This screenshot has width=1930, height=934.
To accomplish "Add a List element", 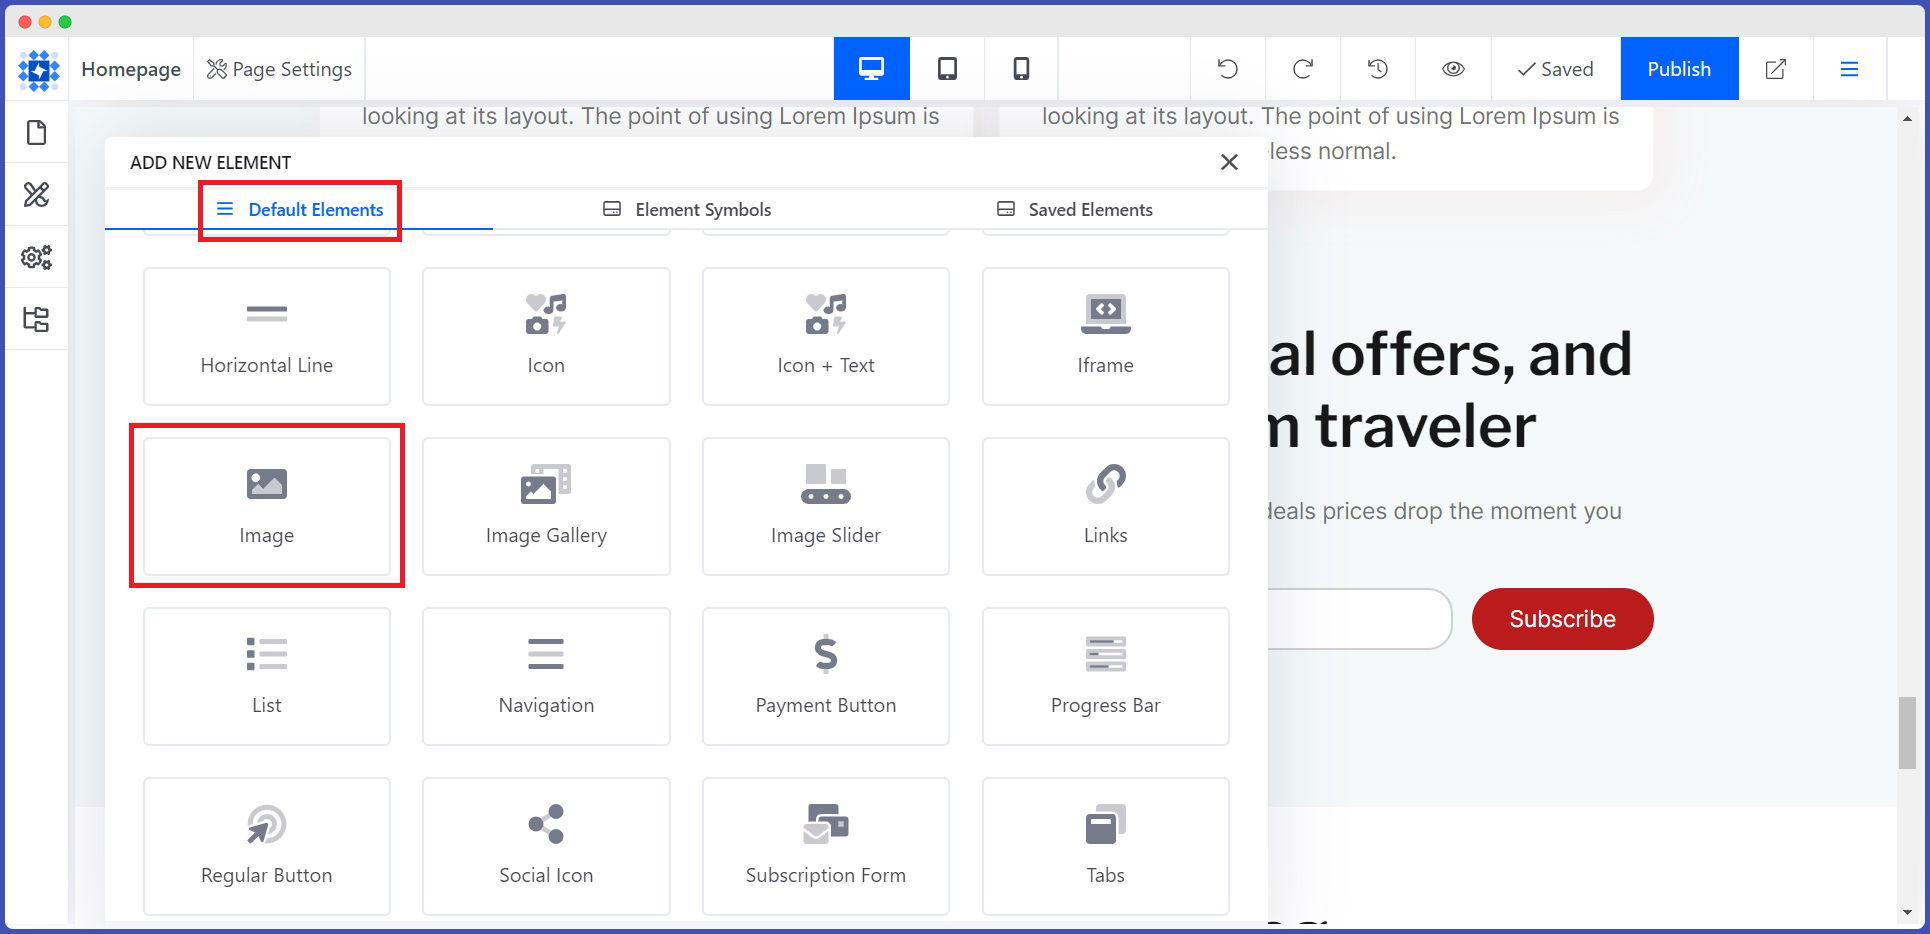I will 267,676.
